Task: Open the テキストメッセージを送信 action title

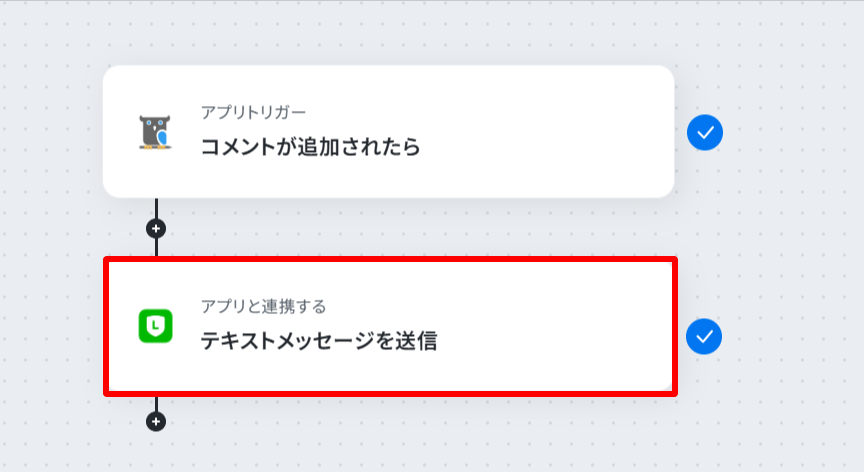Action: click(318, 341)
